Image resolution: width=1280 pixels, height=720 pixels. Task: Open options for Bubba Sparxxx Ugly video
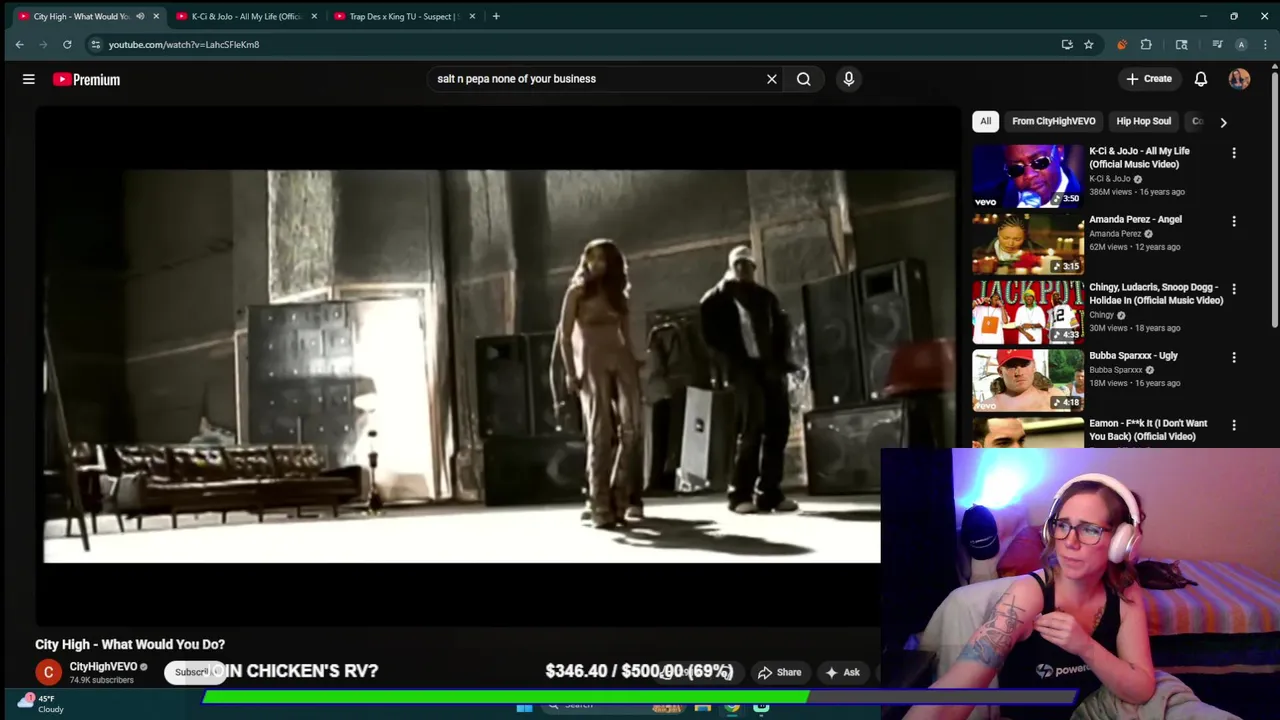[x=1234, y=357]
